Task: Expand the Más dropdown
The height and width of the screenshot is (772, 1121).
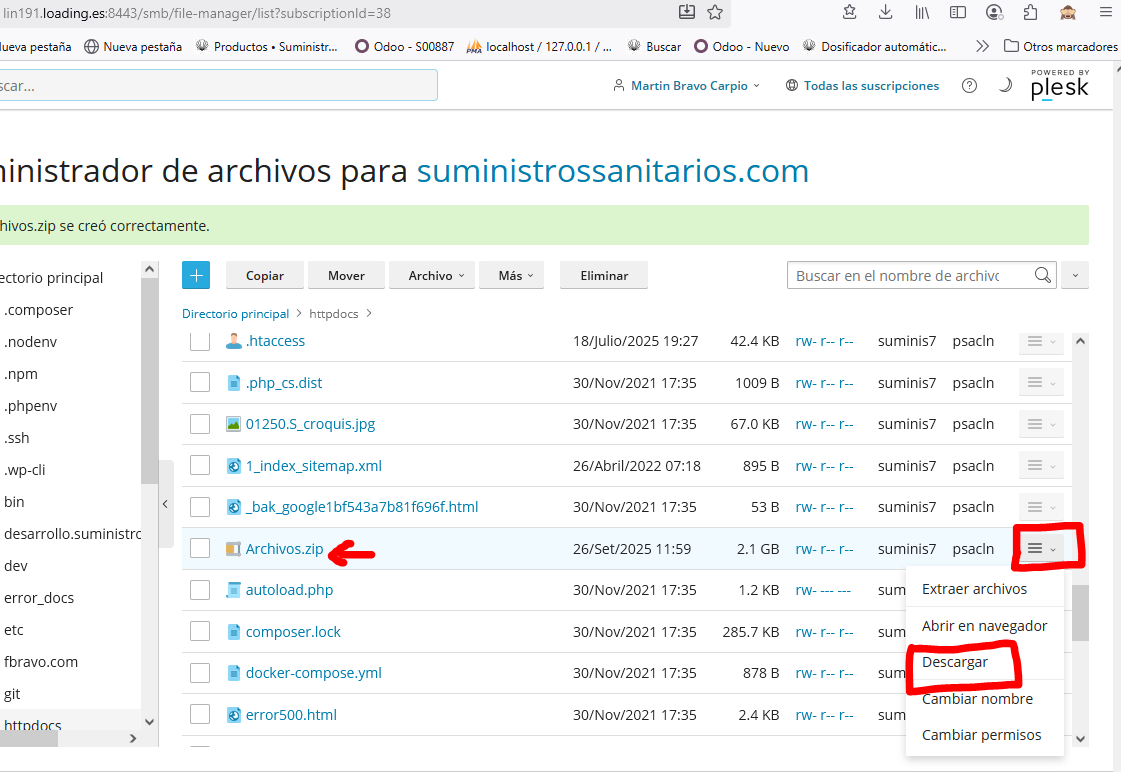Action: (515, 276)
